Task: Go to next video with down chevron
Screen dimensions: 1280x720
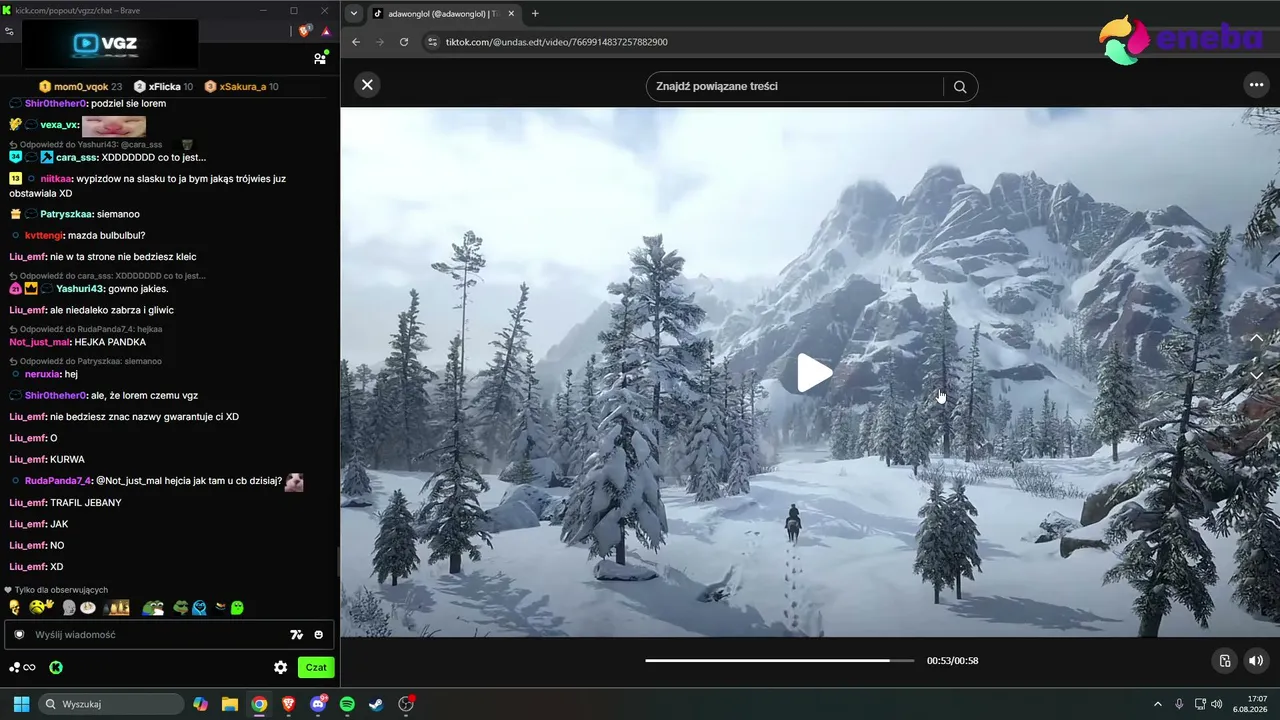Action: (x=1257, y=375)
